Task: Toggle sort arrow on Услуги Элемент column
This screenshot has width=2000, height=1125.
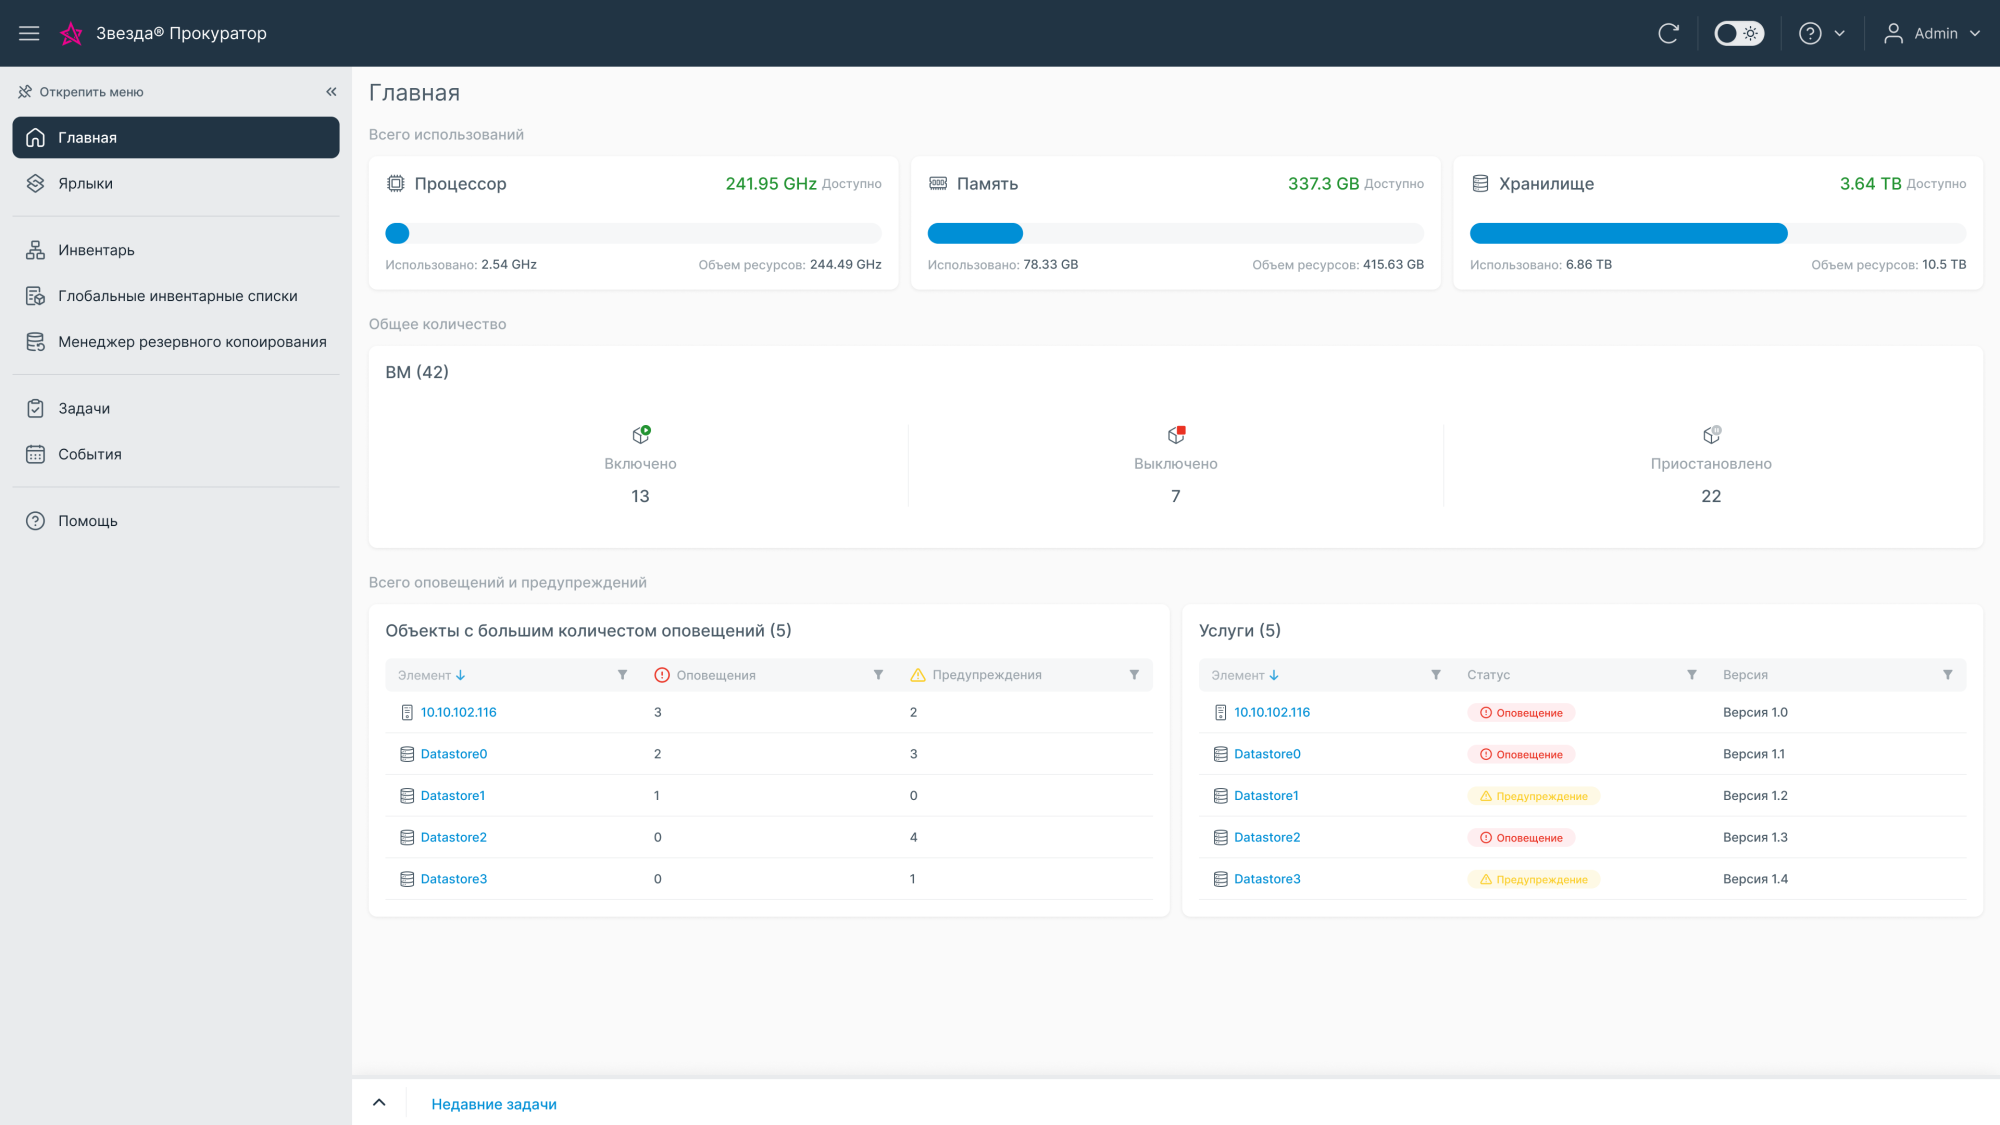Action: 1273,676
